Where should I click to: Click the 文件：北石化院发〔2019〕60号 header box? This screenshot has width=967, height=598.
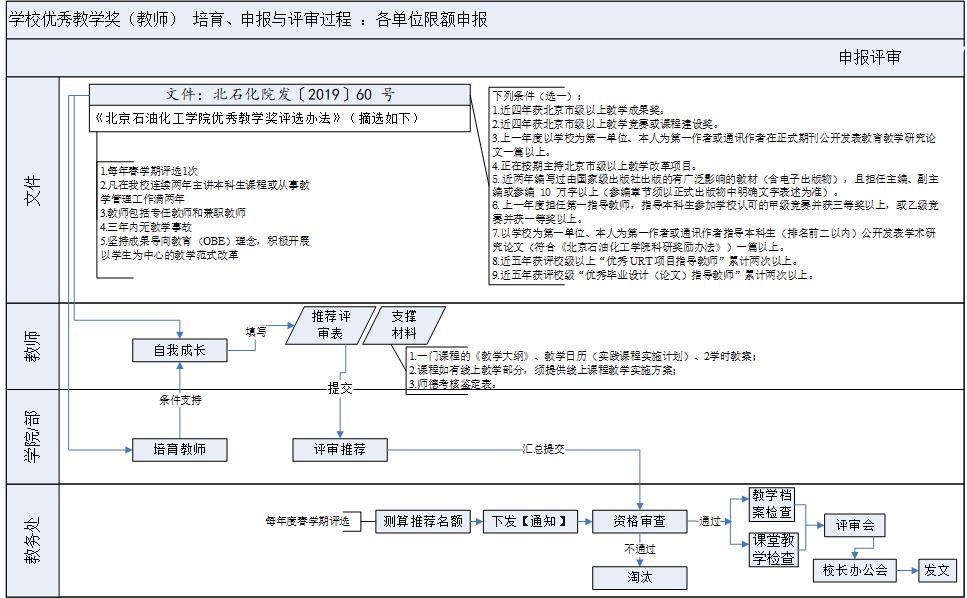280,95
